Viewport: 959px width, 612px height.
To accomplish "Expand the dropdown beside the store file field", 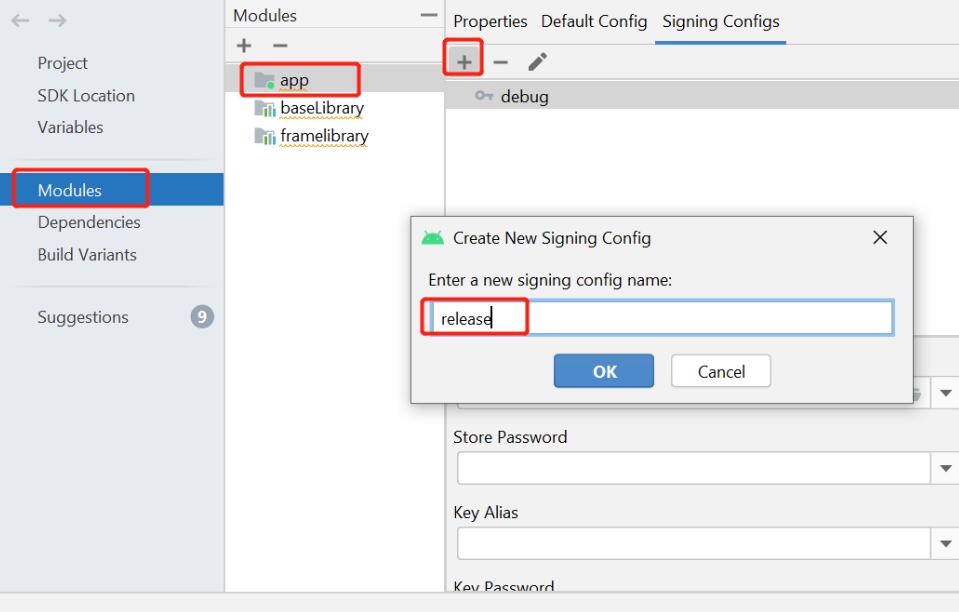I will tap(946, 393).
